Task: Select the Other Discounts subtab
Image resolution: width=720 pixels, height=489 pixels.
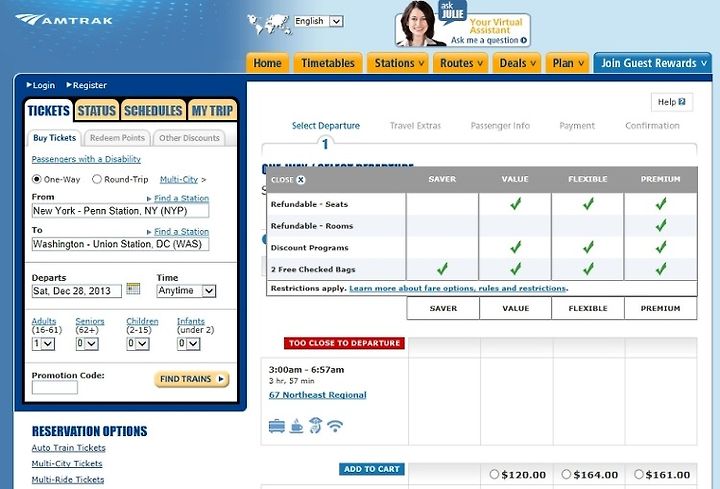Action: (189, 138)
